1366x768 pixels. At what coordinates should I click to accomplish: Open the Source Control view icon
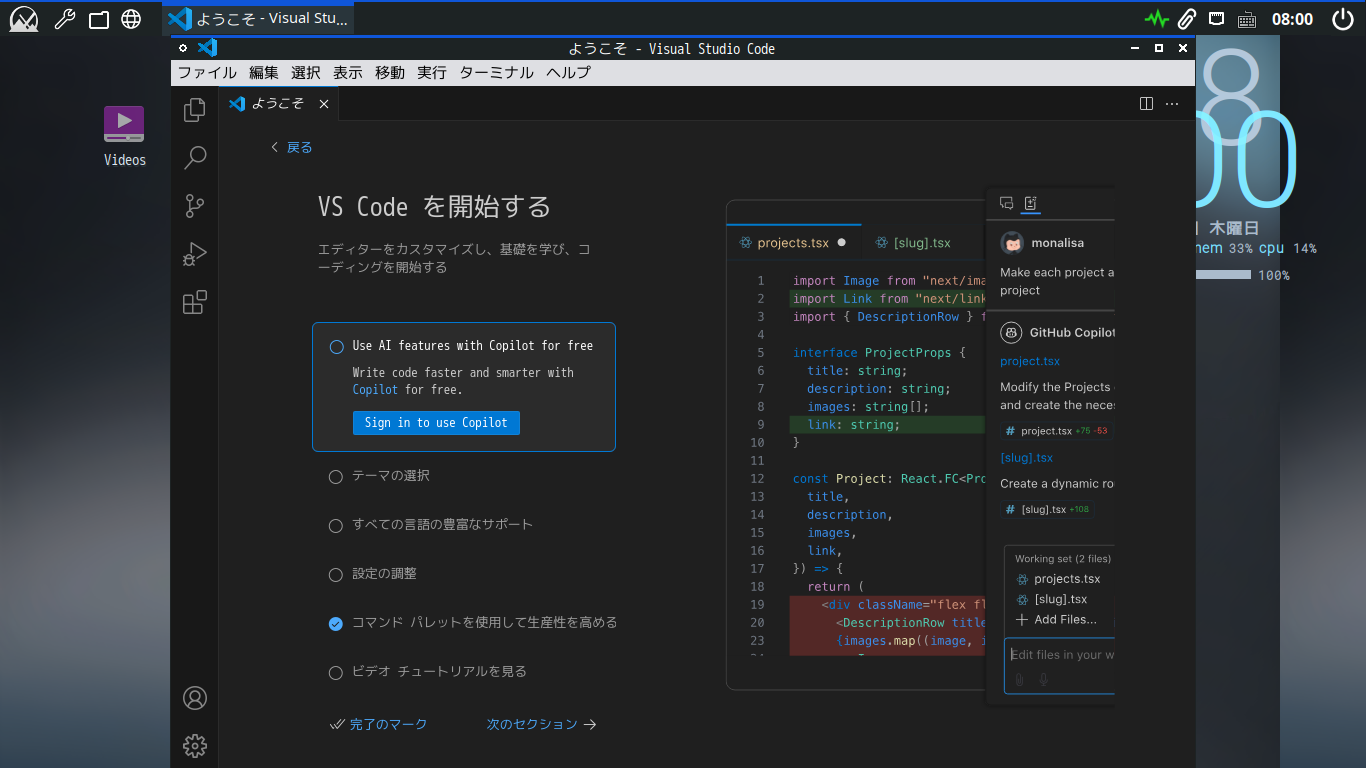pos(195,206)
